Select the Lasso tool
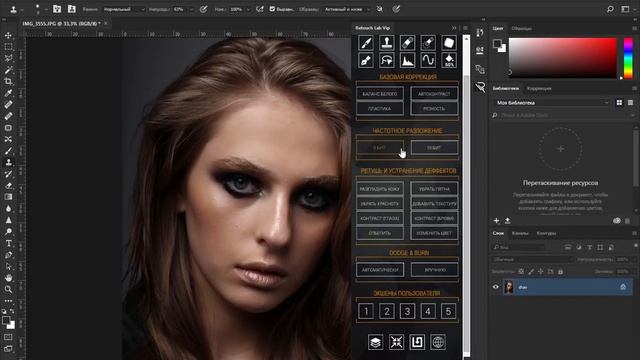This screenshot has height=360, width=640. (8, 58)
